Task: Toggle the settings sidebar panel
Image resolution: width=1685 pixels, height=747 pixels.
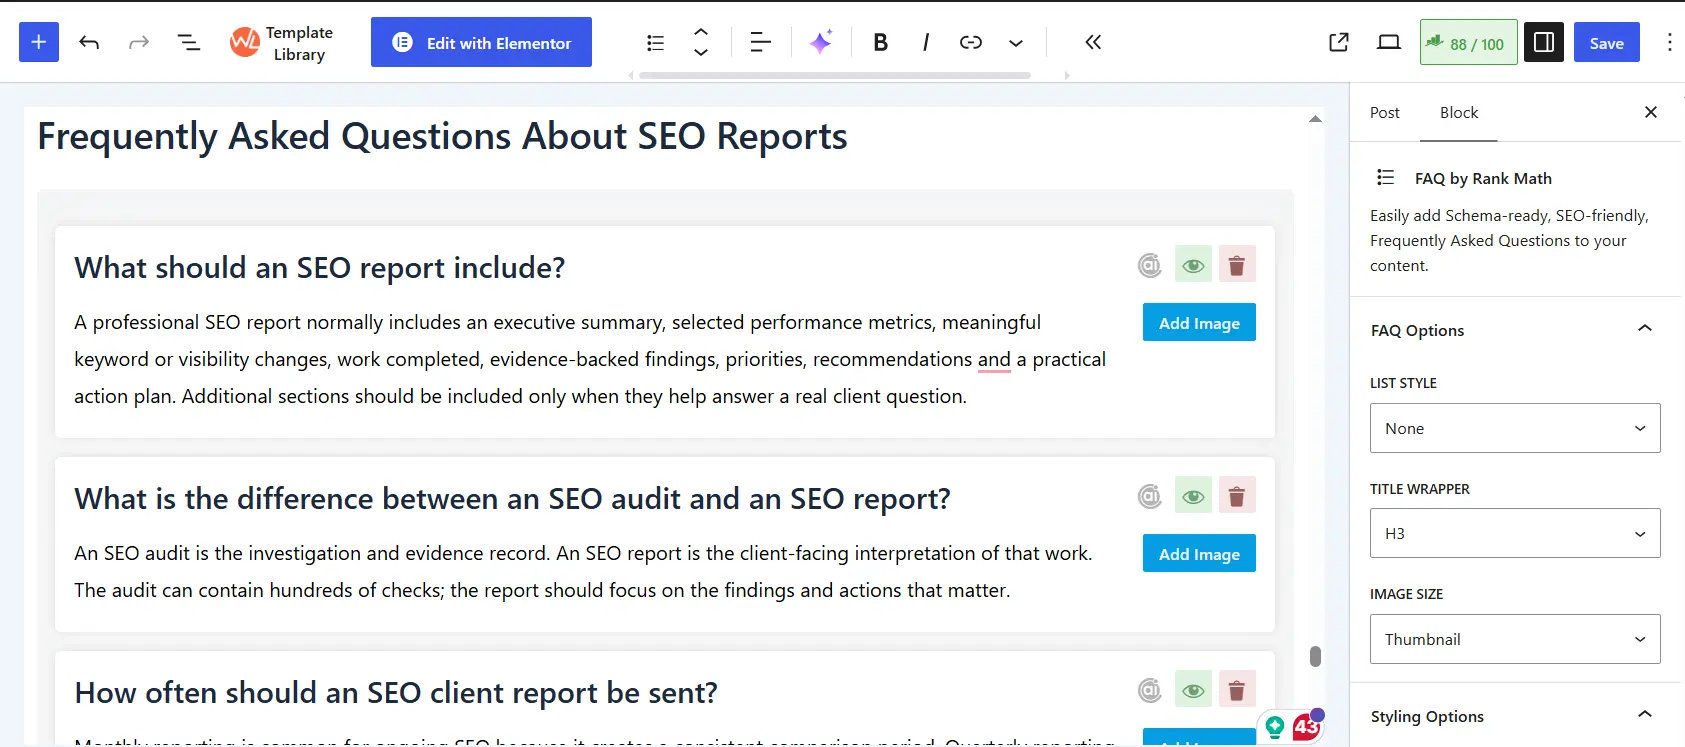Action: click(1544, 42)
